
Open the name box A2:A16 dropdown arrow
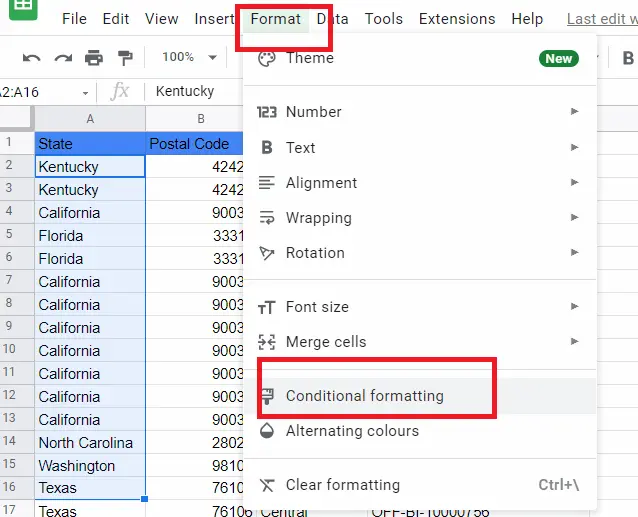tap(85, 93)
